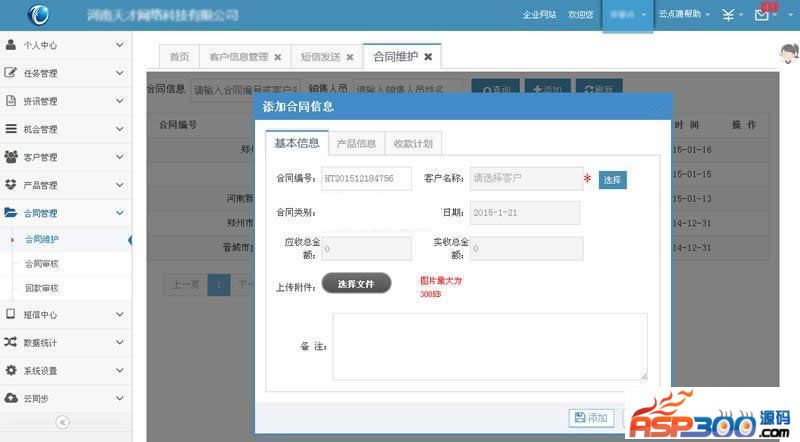Open 合同维护 in the sidebar
Viewport: 800px width, 442px height.
tap(42, 239)
